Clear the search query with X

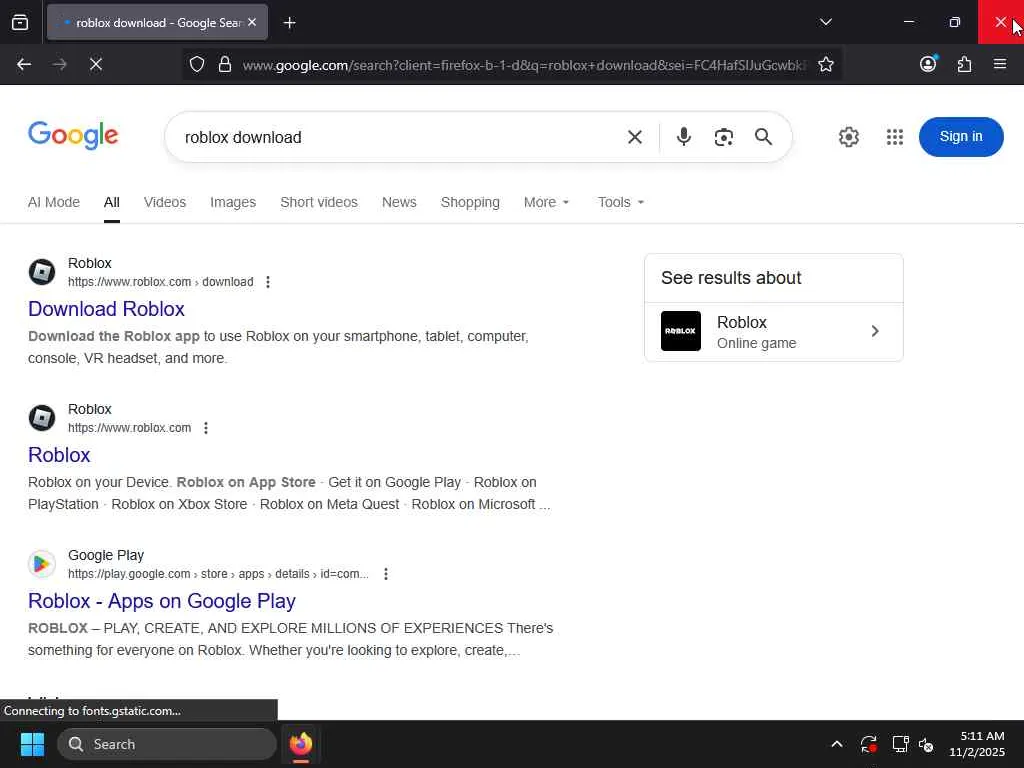pos(634,137)
